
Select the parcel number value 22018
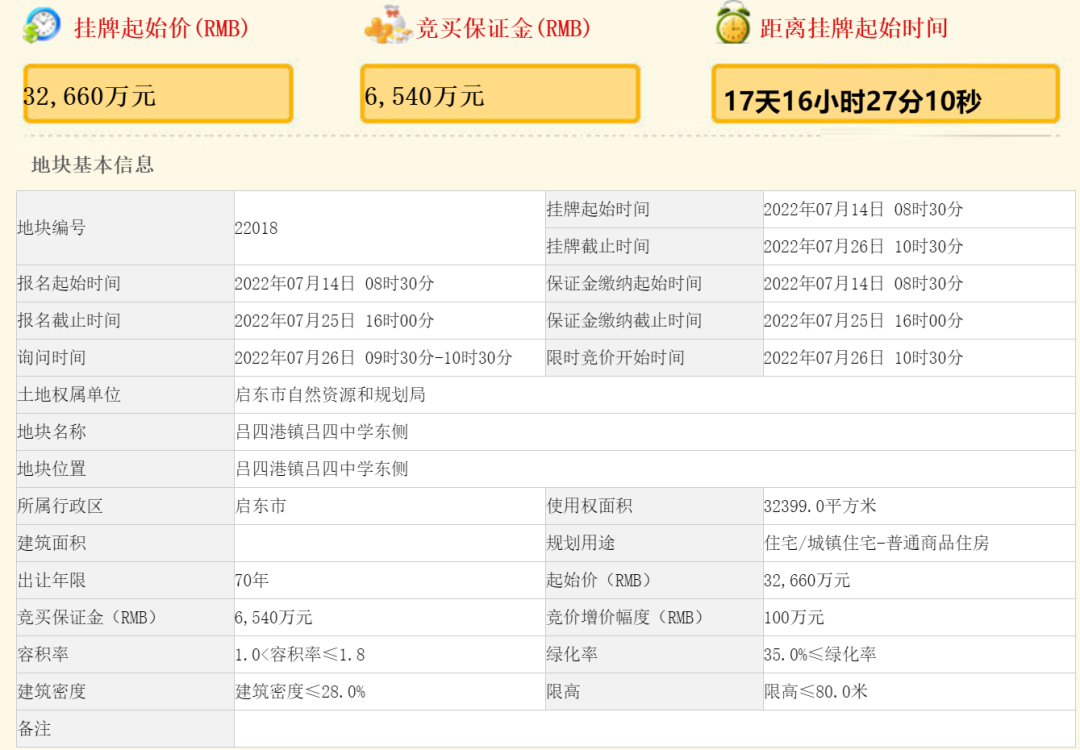pyautogui.click(x=256, y=228)
